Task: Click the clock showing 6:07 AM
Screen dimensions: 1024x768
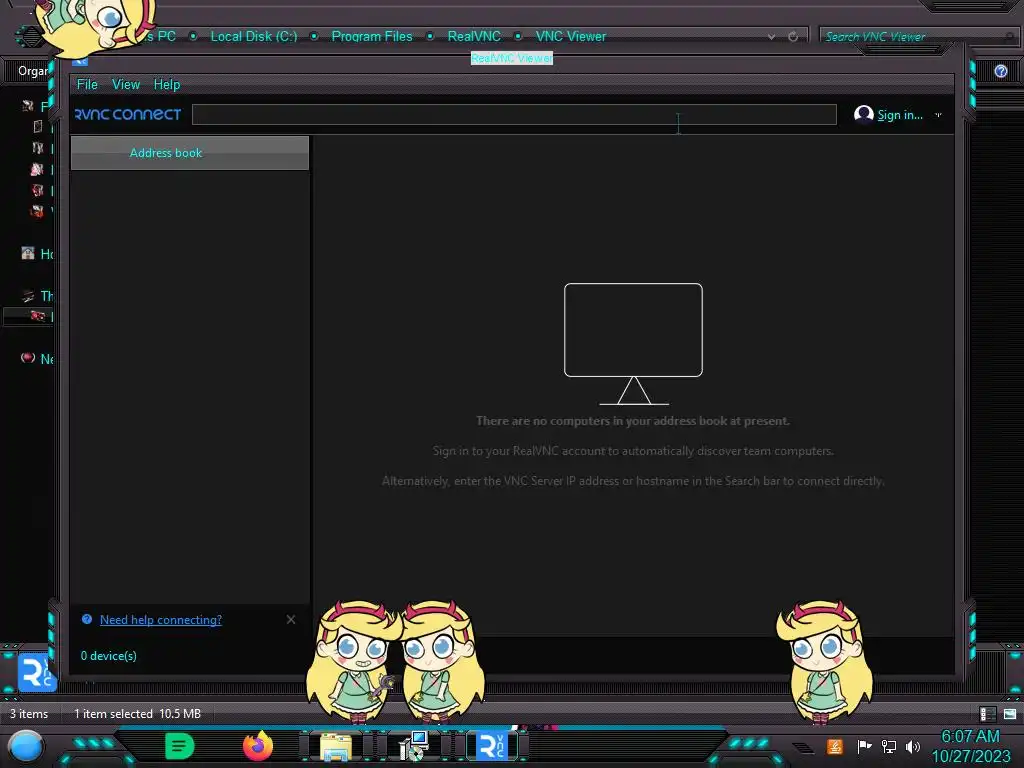Action: pyautogui.click(x=970, y=736)
